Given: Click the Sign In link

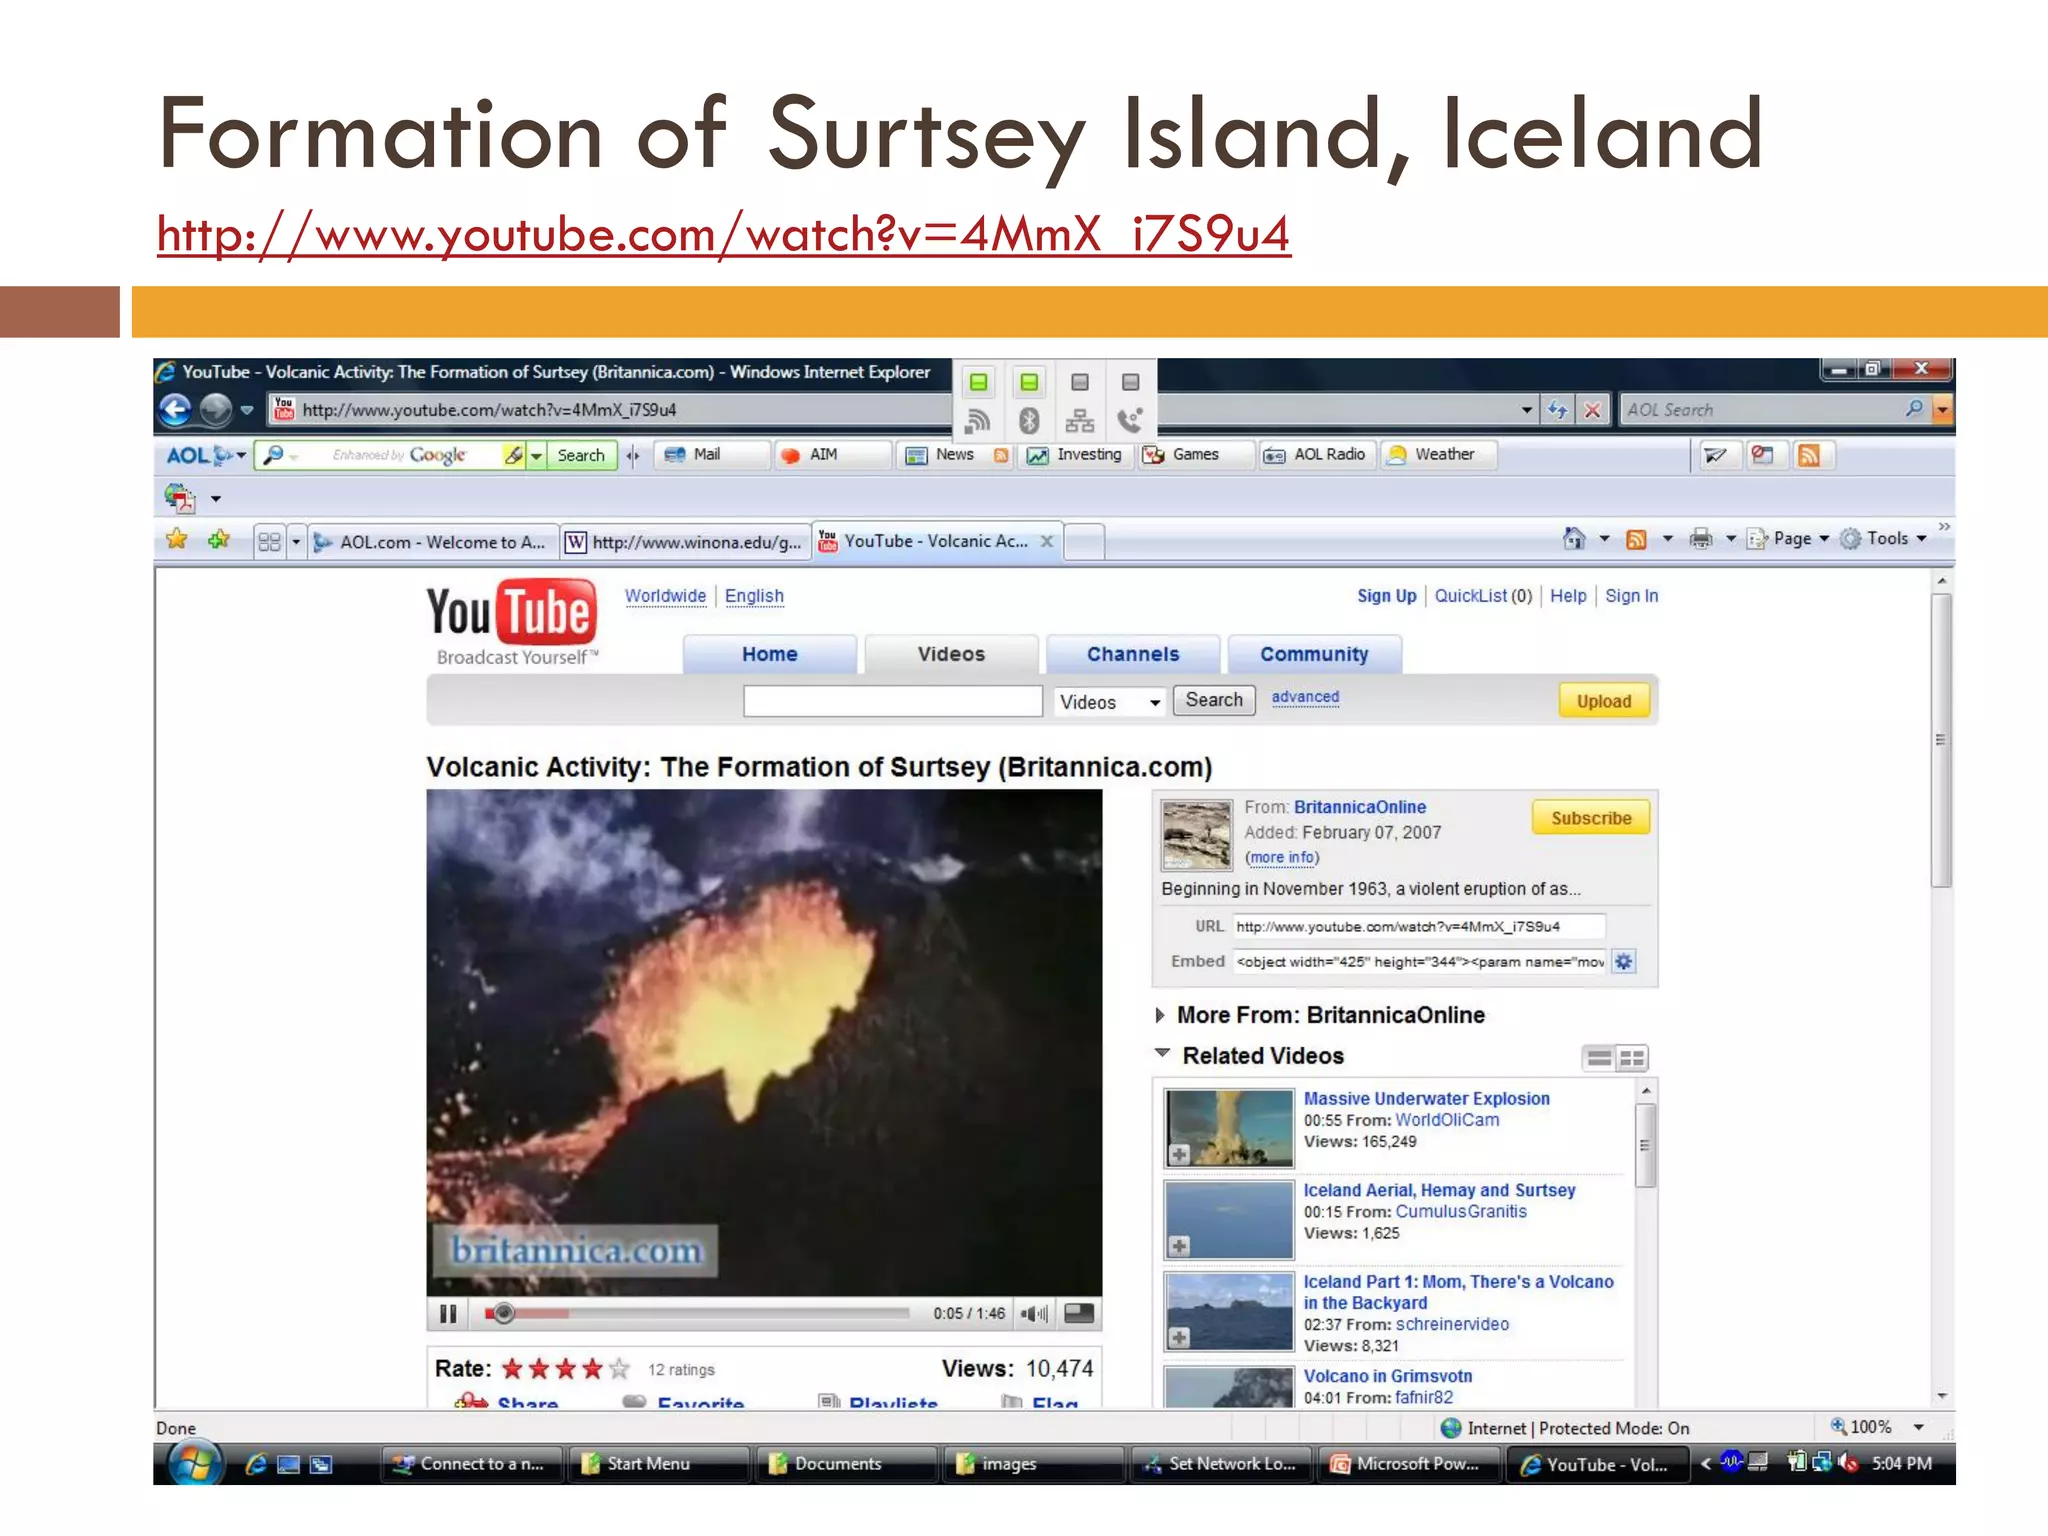Looking at the screenshot, I should [1631, 596].
